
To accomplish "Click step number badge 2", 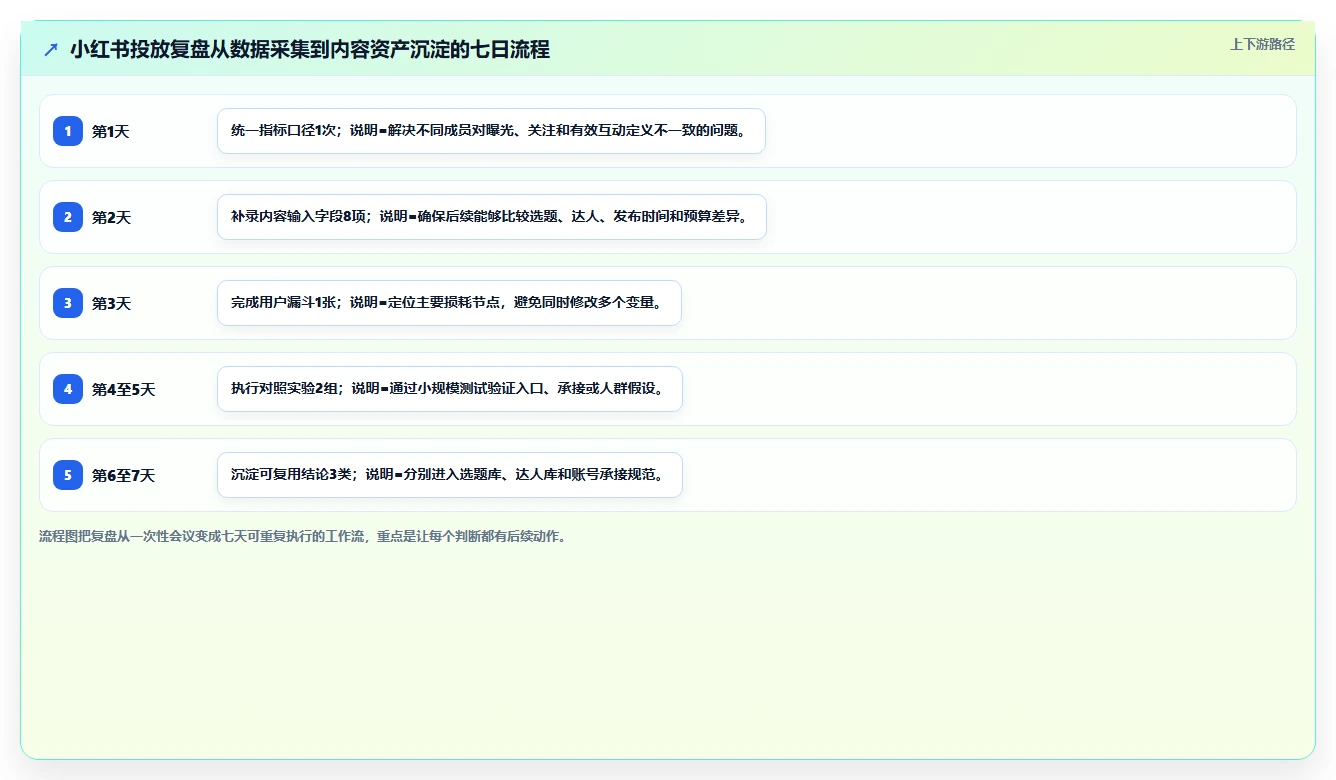I will point(68,217).
